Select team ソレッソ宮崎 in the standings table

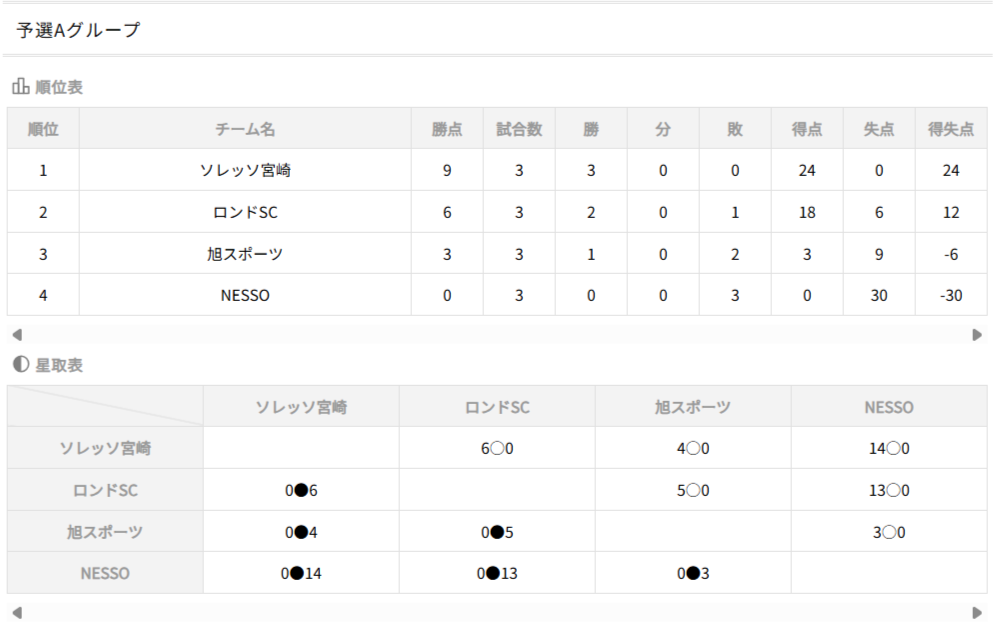coord(245,170)
